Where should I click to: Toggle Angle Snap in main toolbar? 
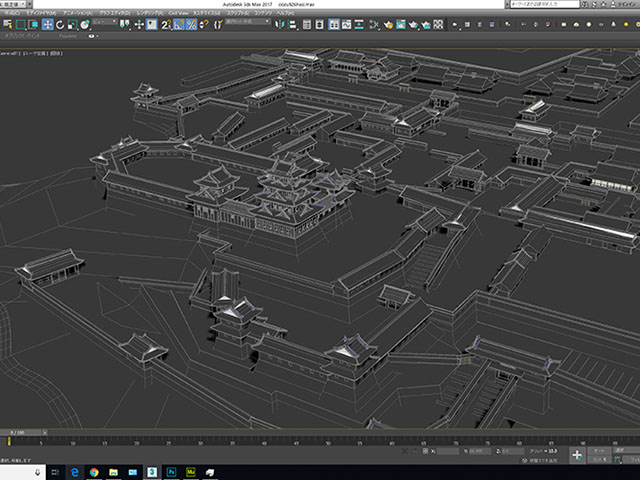(x=178, y=25)
